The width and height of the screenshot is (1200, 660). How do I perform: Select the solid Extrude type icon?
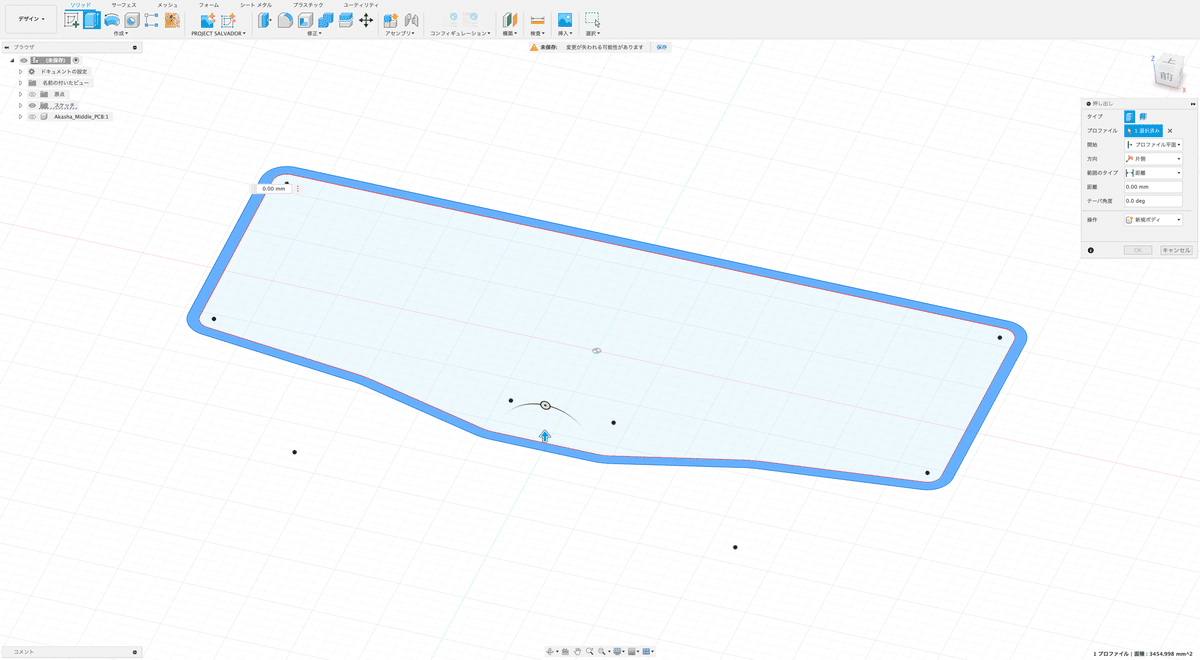click(1130, 117)
